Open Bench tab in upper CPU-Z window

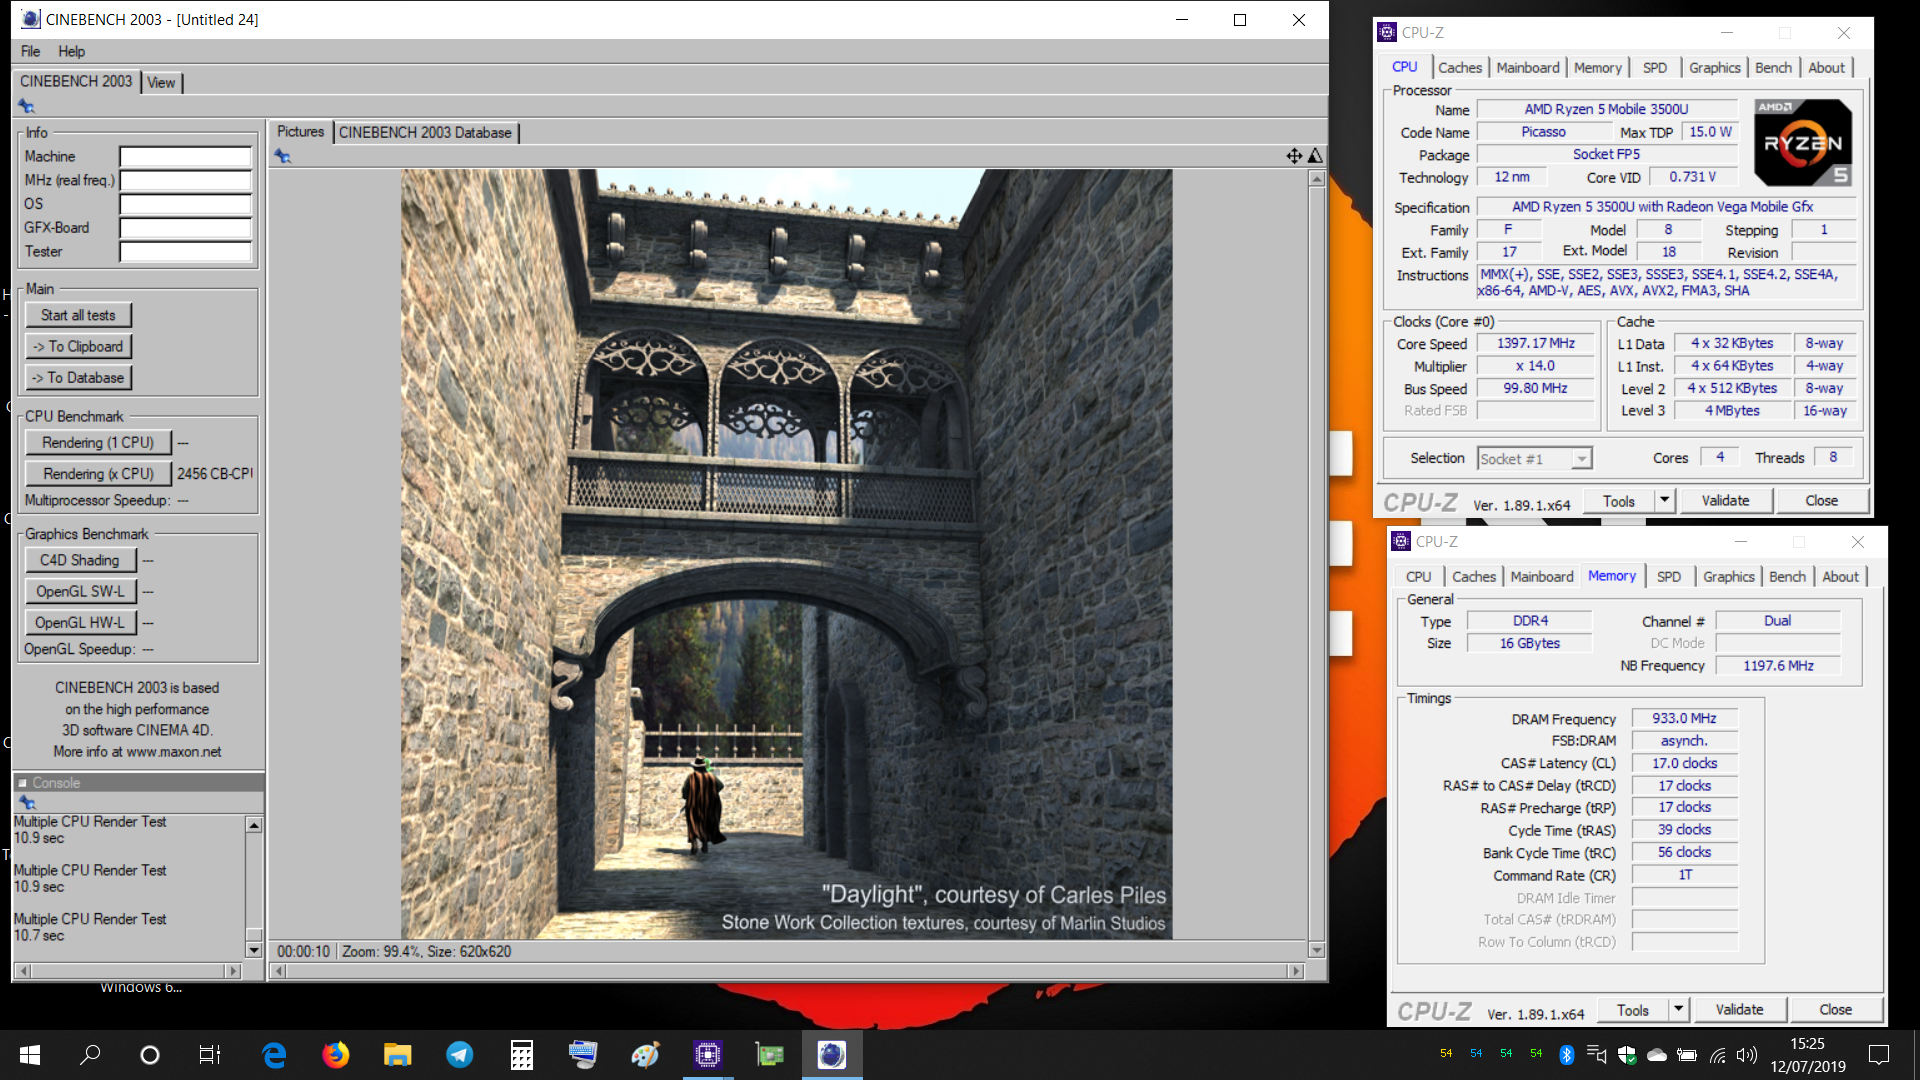point(1773,68)
